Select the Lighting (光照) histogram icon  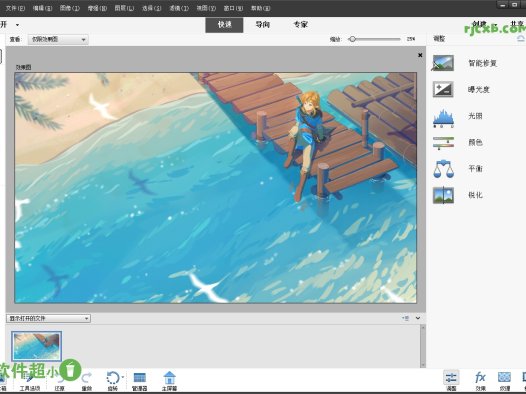coord(443,118)
